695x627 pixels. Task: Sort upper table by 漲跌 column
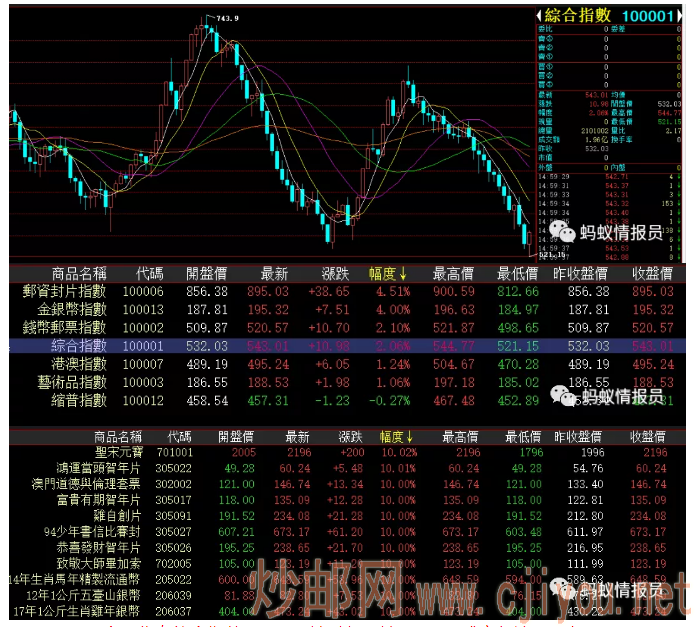[335, 273]
